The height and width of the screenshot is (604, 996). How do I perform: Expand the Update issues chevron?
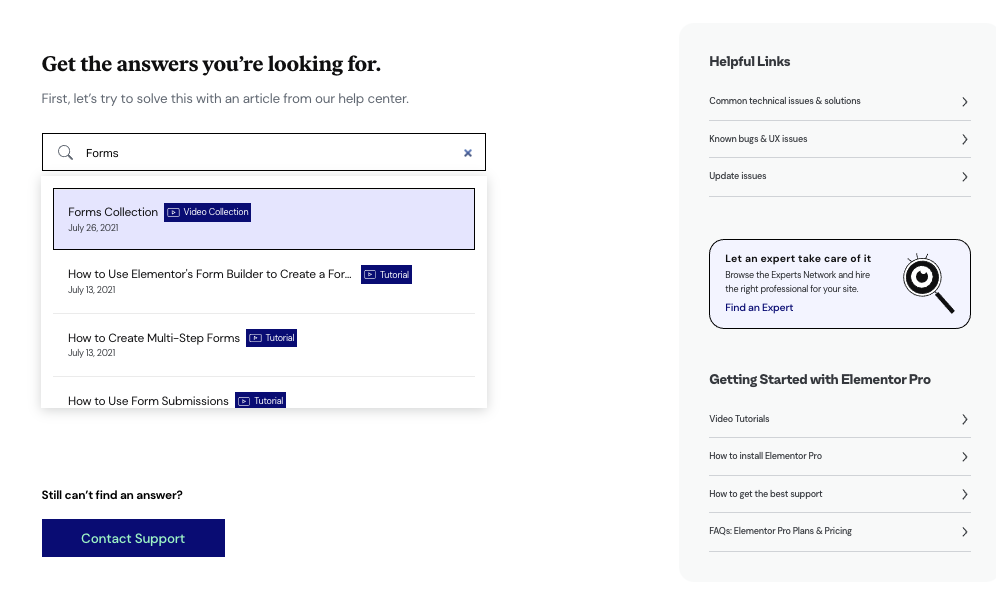pyautogui.click(x=964, y=177)
